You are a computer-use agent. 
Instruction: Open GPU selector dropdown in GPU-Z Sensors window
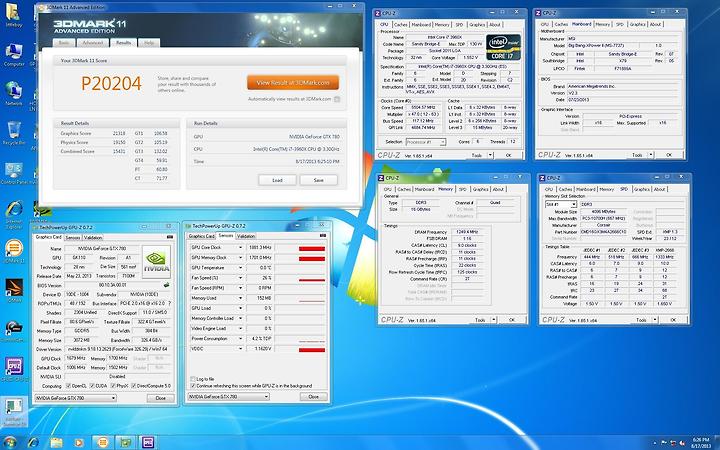point(229,396)
